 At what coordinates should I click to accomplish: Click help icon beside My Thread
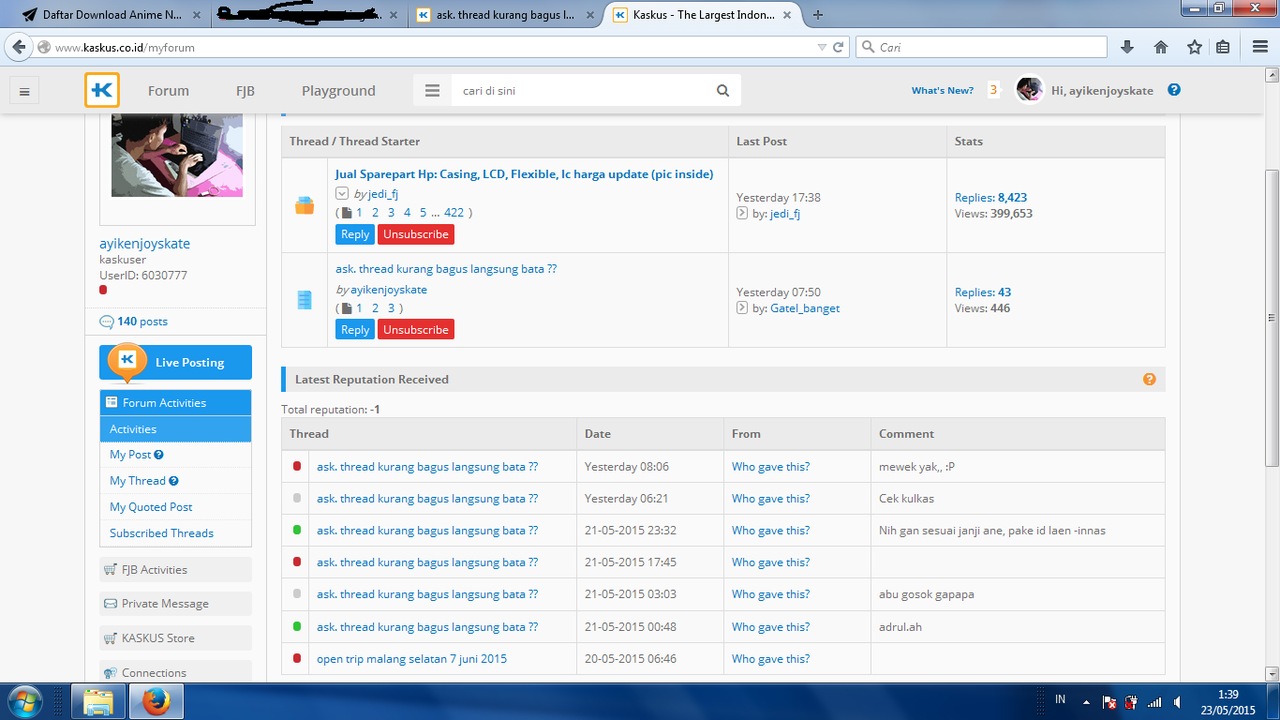(x=173, y=481)
